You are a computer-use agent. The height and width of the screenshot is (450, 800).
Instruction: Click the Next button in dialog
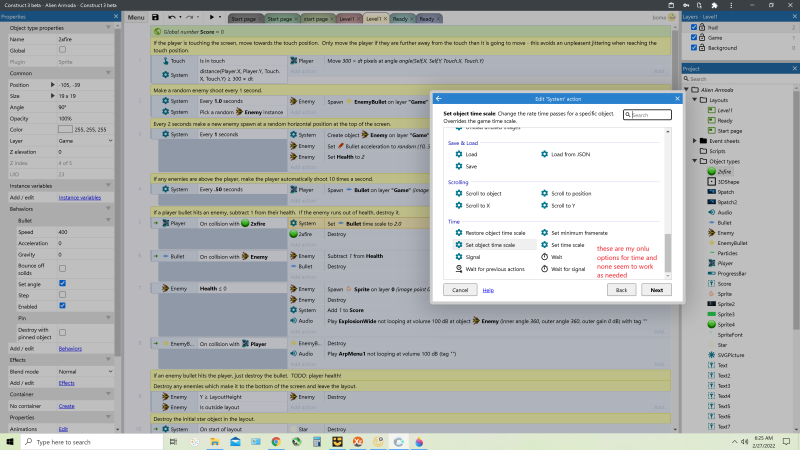[656, 290]
